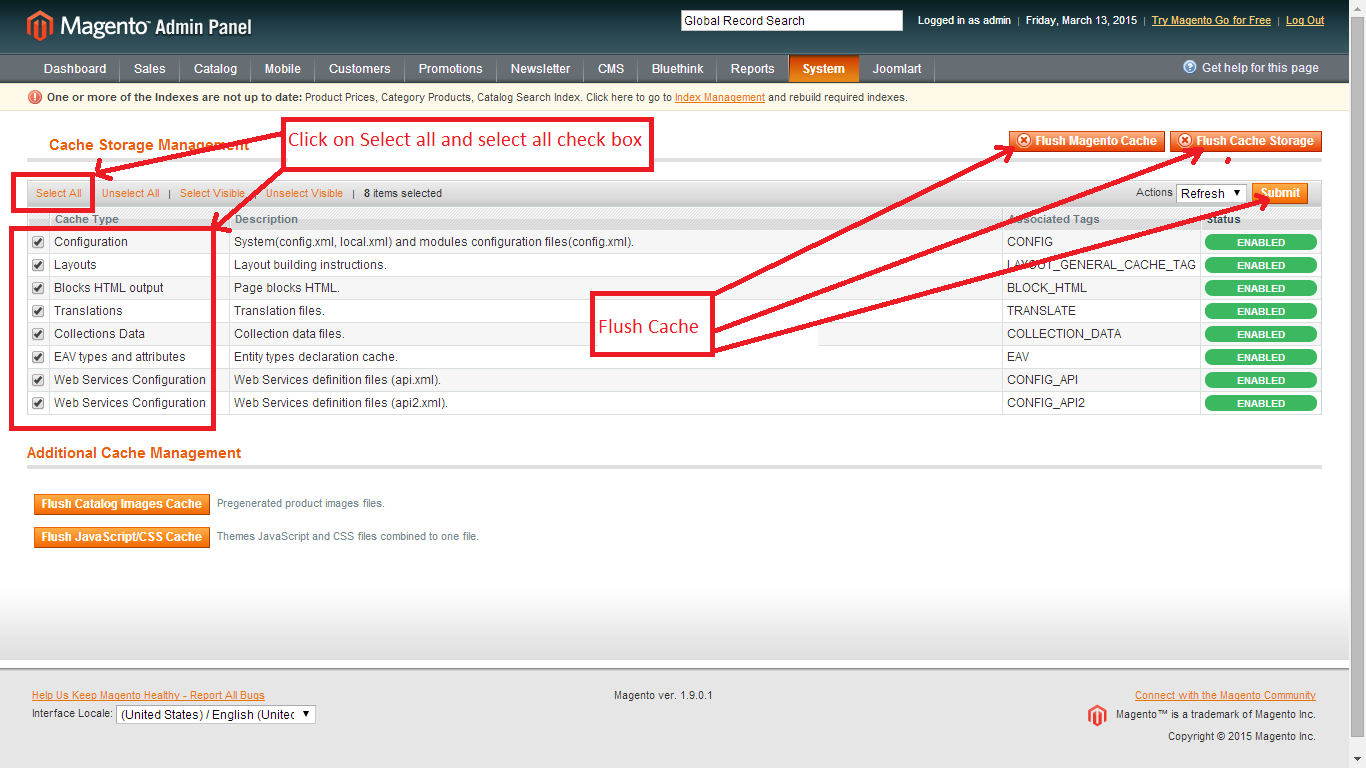Open the Bluethink menu
Screen dimensions: 1366x768
tap(678, 69)
